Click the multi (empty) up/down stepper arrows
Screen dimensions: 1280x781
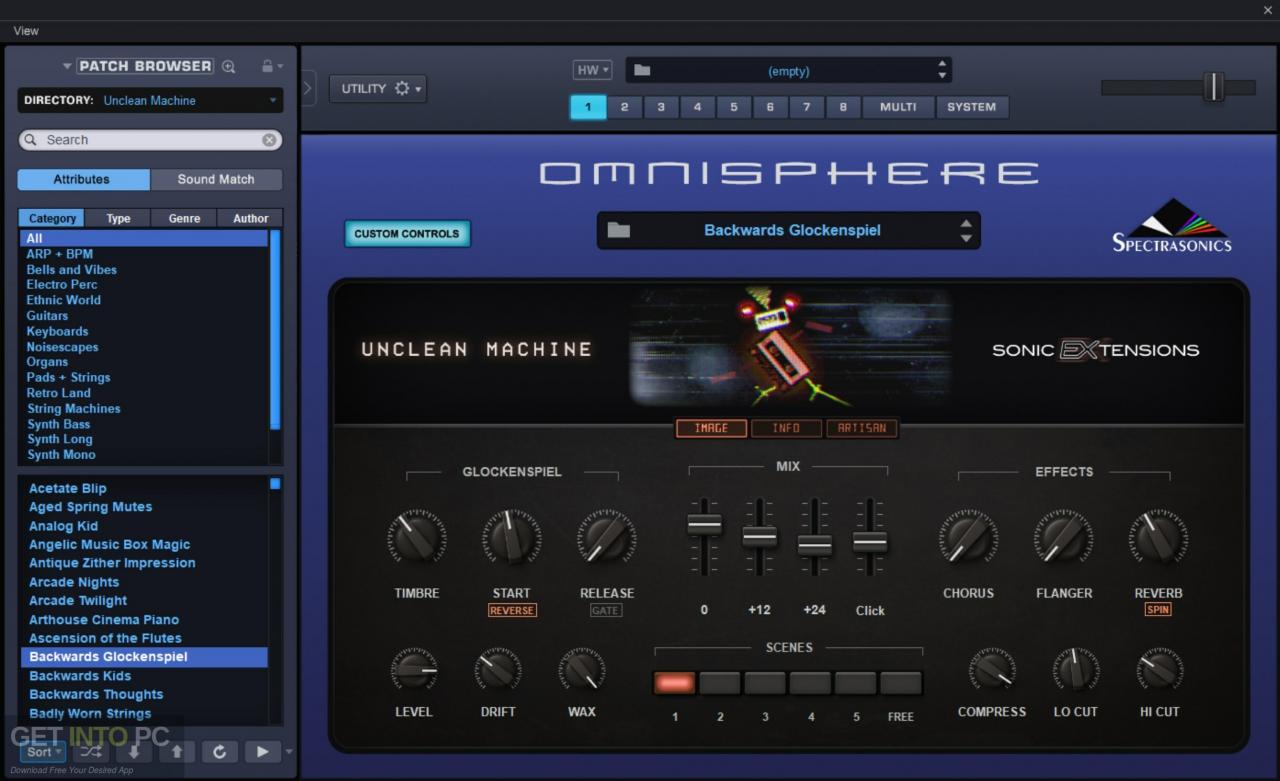[x=941, y=70]
